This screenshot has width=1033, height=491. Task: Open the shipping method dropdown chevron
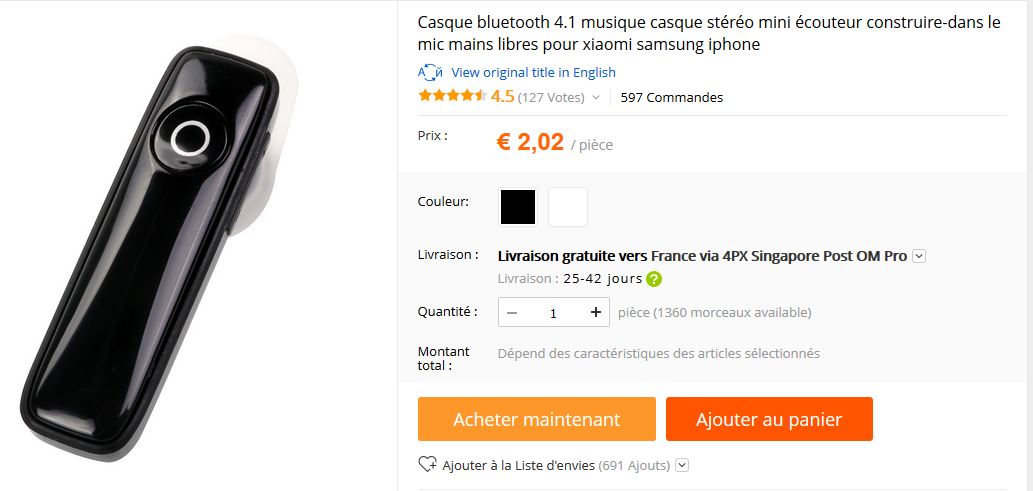(x=919, y=256)
